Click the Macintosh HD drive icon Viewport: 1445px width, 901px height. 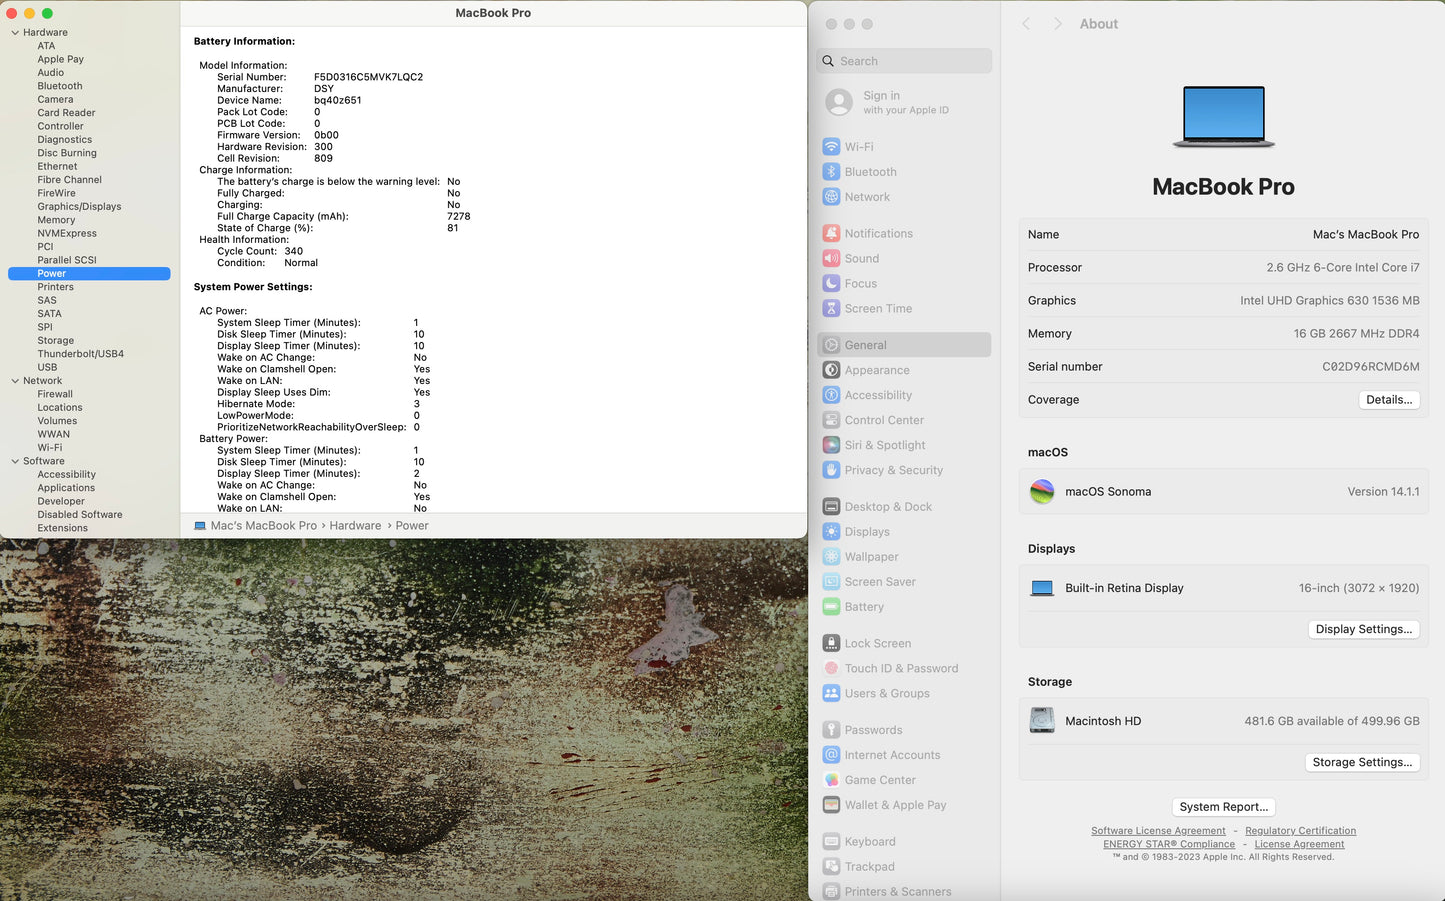pos(1042,721)
